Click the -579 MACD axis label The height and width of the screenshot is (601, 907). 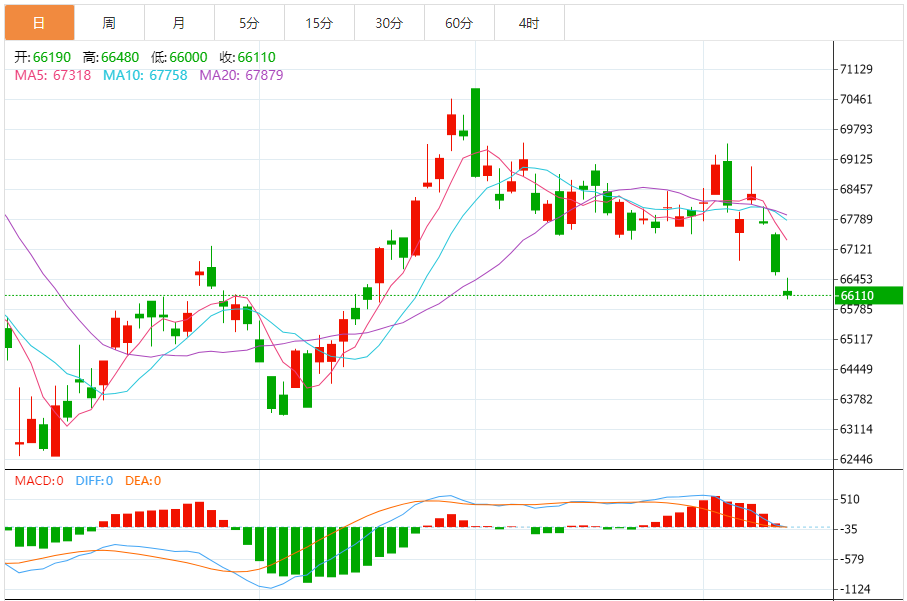click(853, 559)
